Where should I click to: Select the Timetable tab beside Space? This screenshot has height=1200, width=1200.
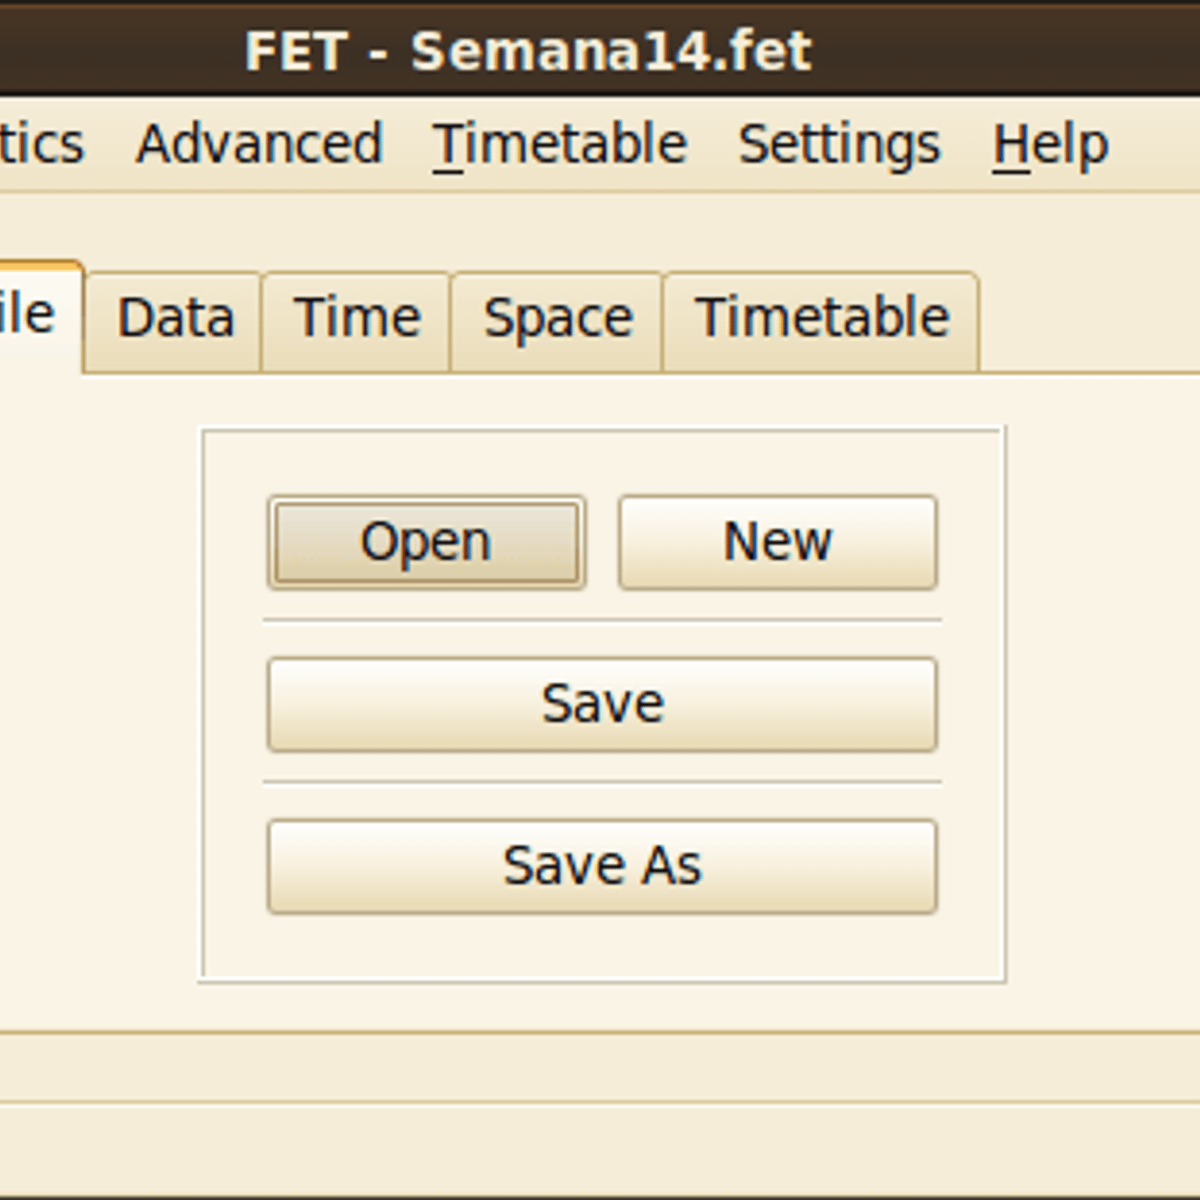pyautogui.click(x=821, y=319)
